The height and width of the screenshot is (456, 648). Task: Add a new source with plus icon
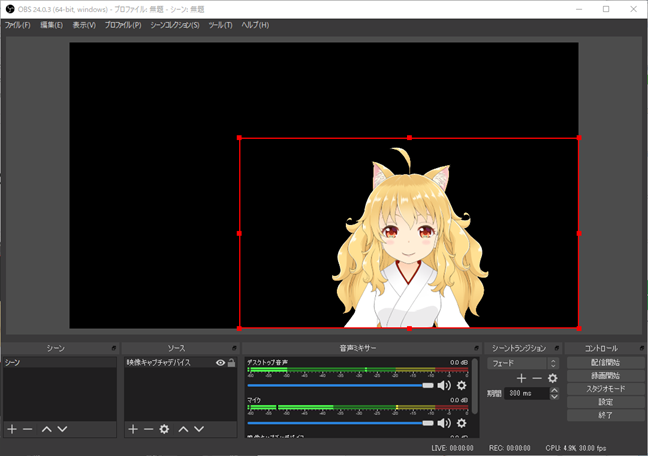pos(133,429)
